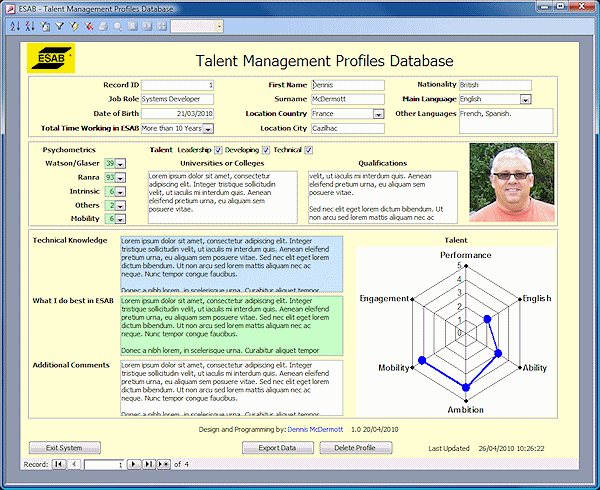Select the multiple pages view icon
Viewport: 600px width, 490px height.
162,26
